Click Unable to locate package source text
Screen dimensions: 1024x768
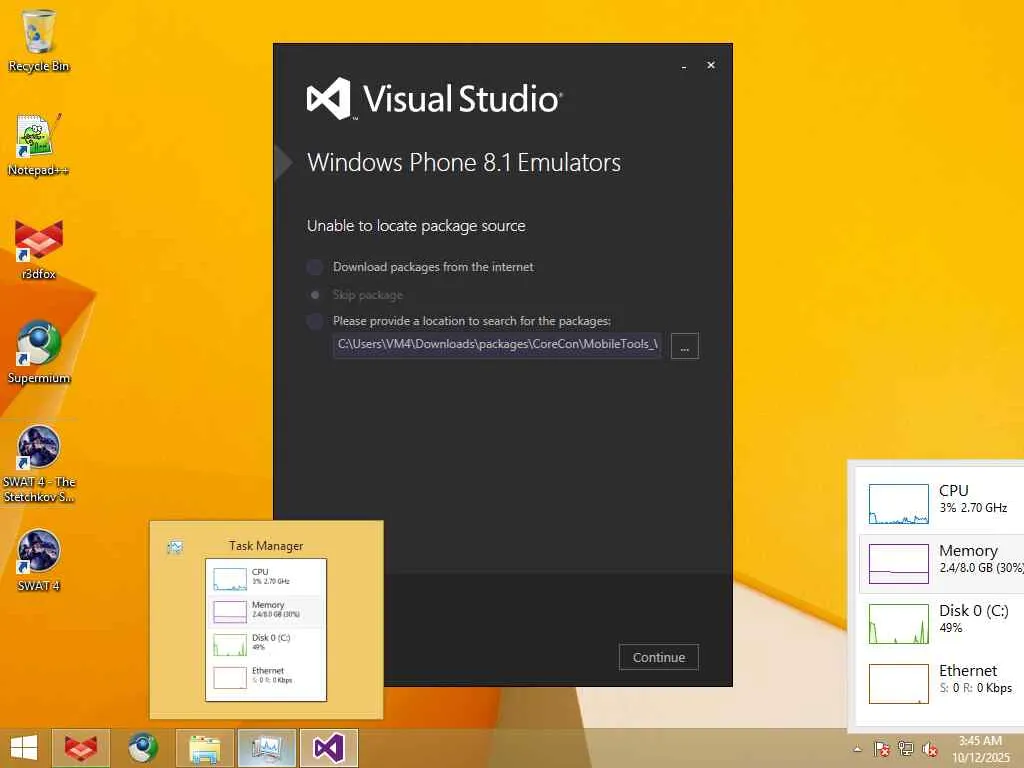(416, 226)
